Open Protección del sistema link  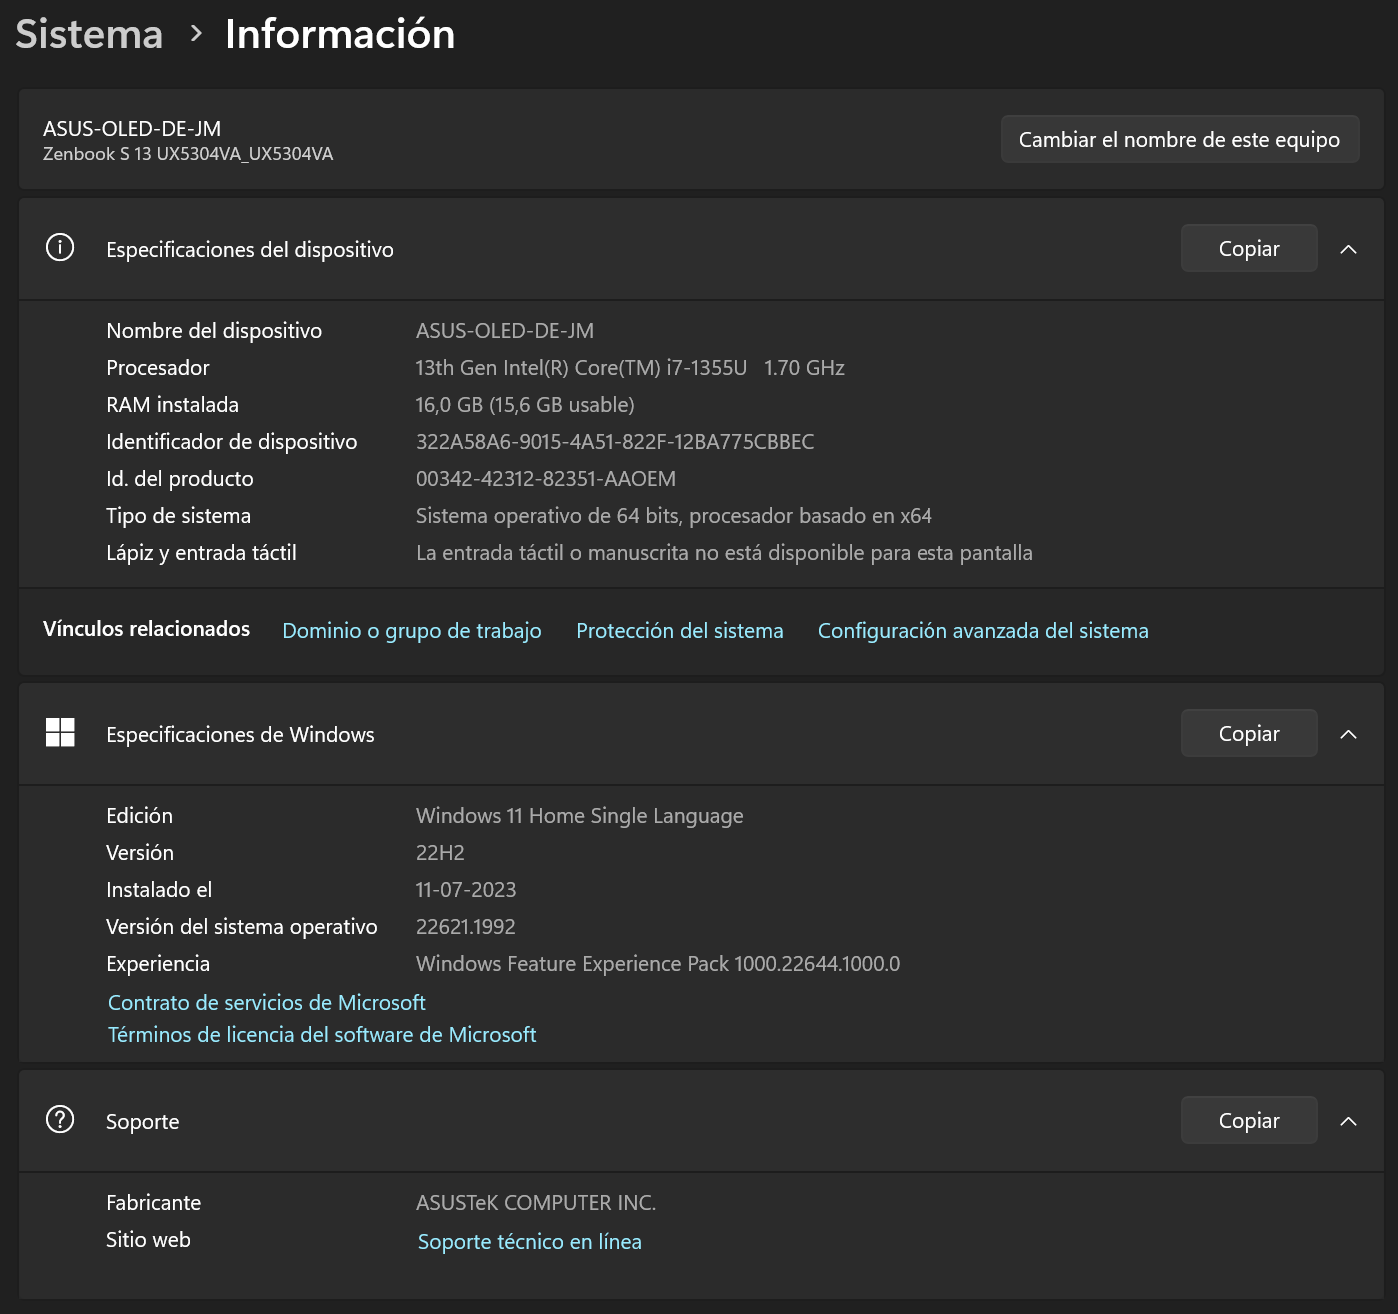(679, 631)
